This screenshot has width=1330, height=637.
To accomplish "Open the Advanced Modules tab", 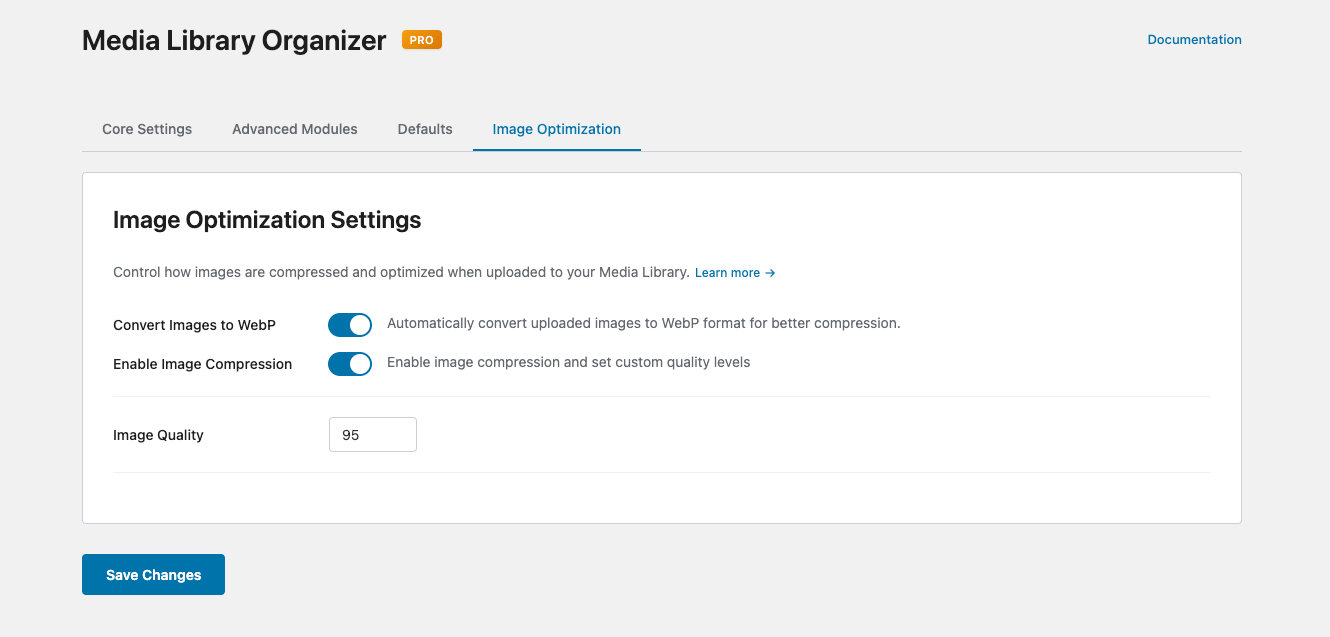I will (x=294, y=129).
